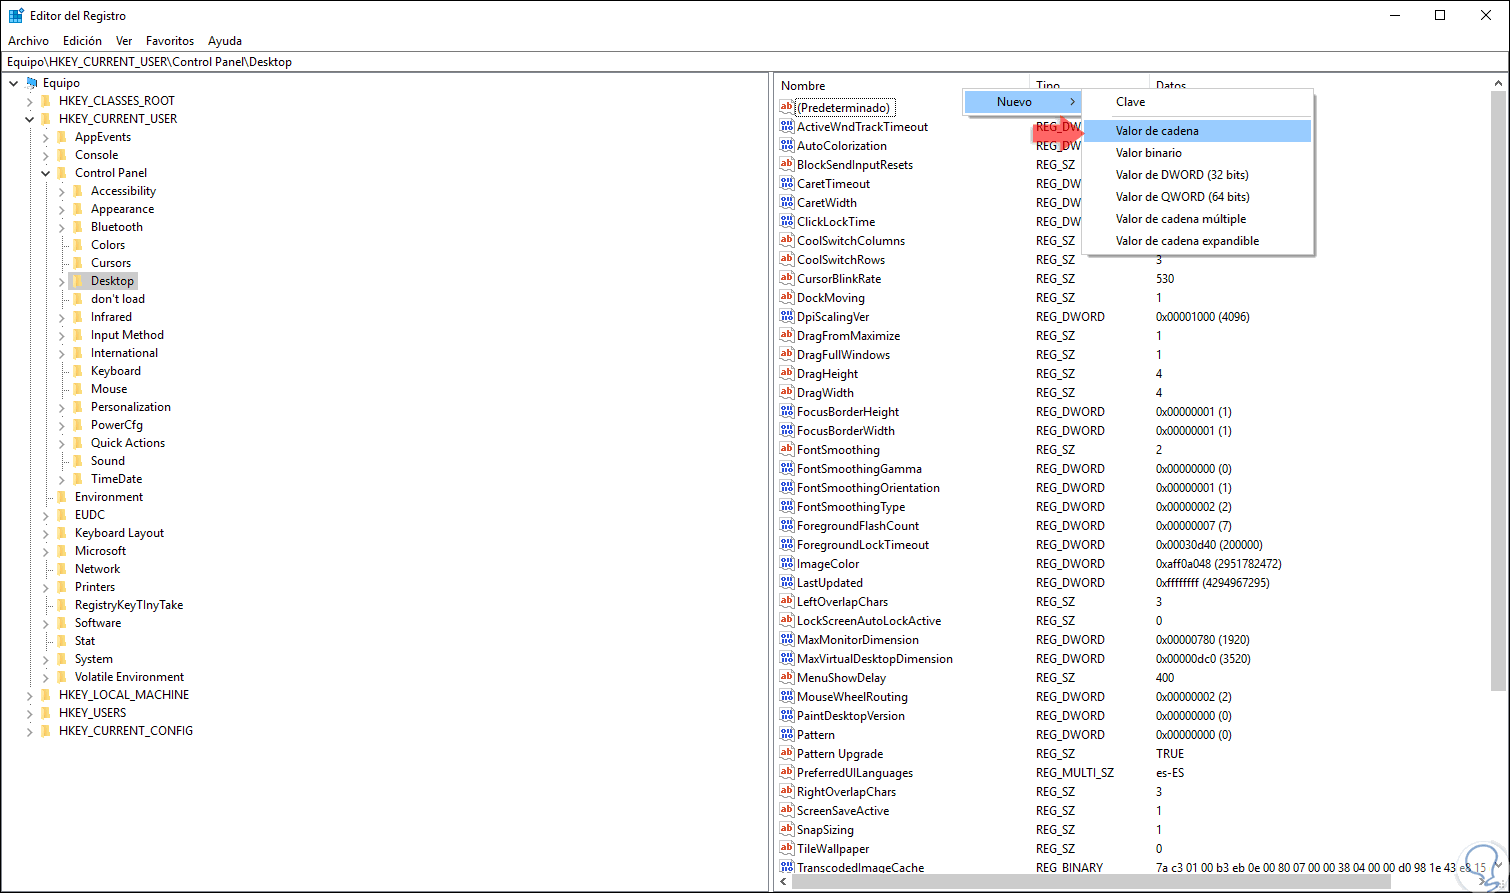The image size is (1510, 893).
Task: Click the folder icon next to HKEY_CLASSES_ROOT
Action: pos(46,101)
